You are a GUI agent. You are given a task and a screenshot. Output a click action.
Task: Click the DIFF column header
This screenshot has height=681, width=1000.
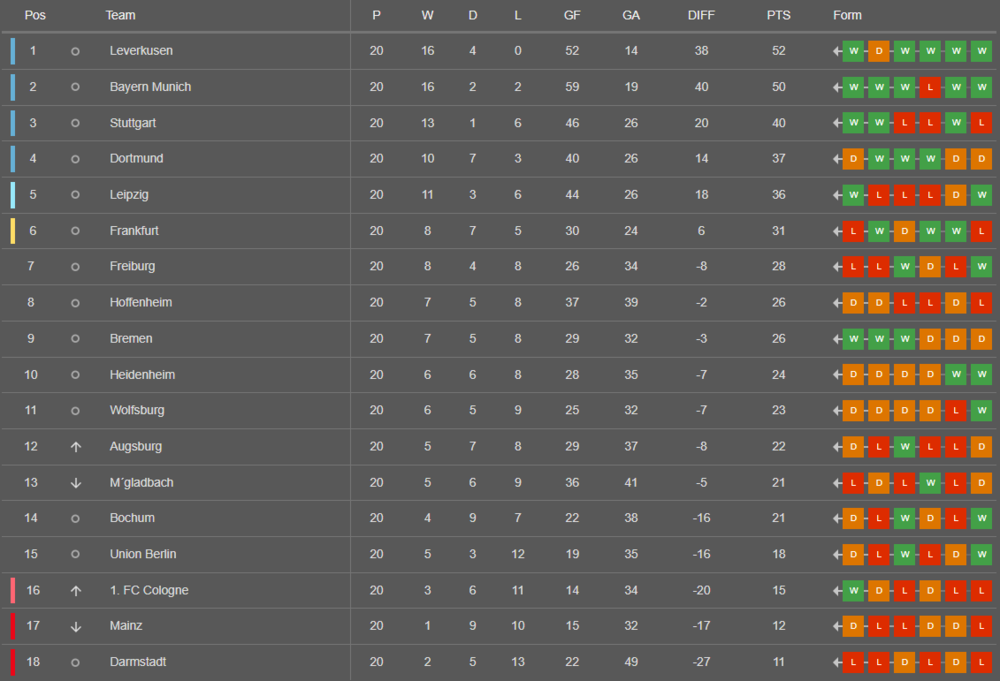(x=701, y=15)
